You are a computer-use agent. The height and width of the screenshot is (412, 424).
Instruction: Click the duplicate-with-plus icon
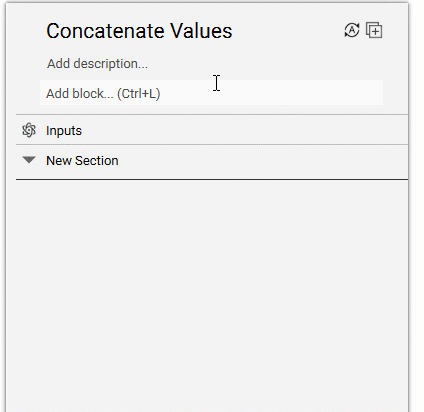click(374, 30)
